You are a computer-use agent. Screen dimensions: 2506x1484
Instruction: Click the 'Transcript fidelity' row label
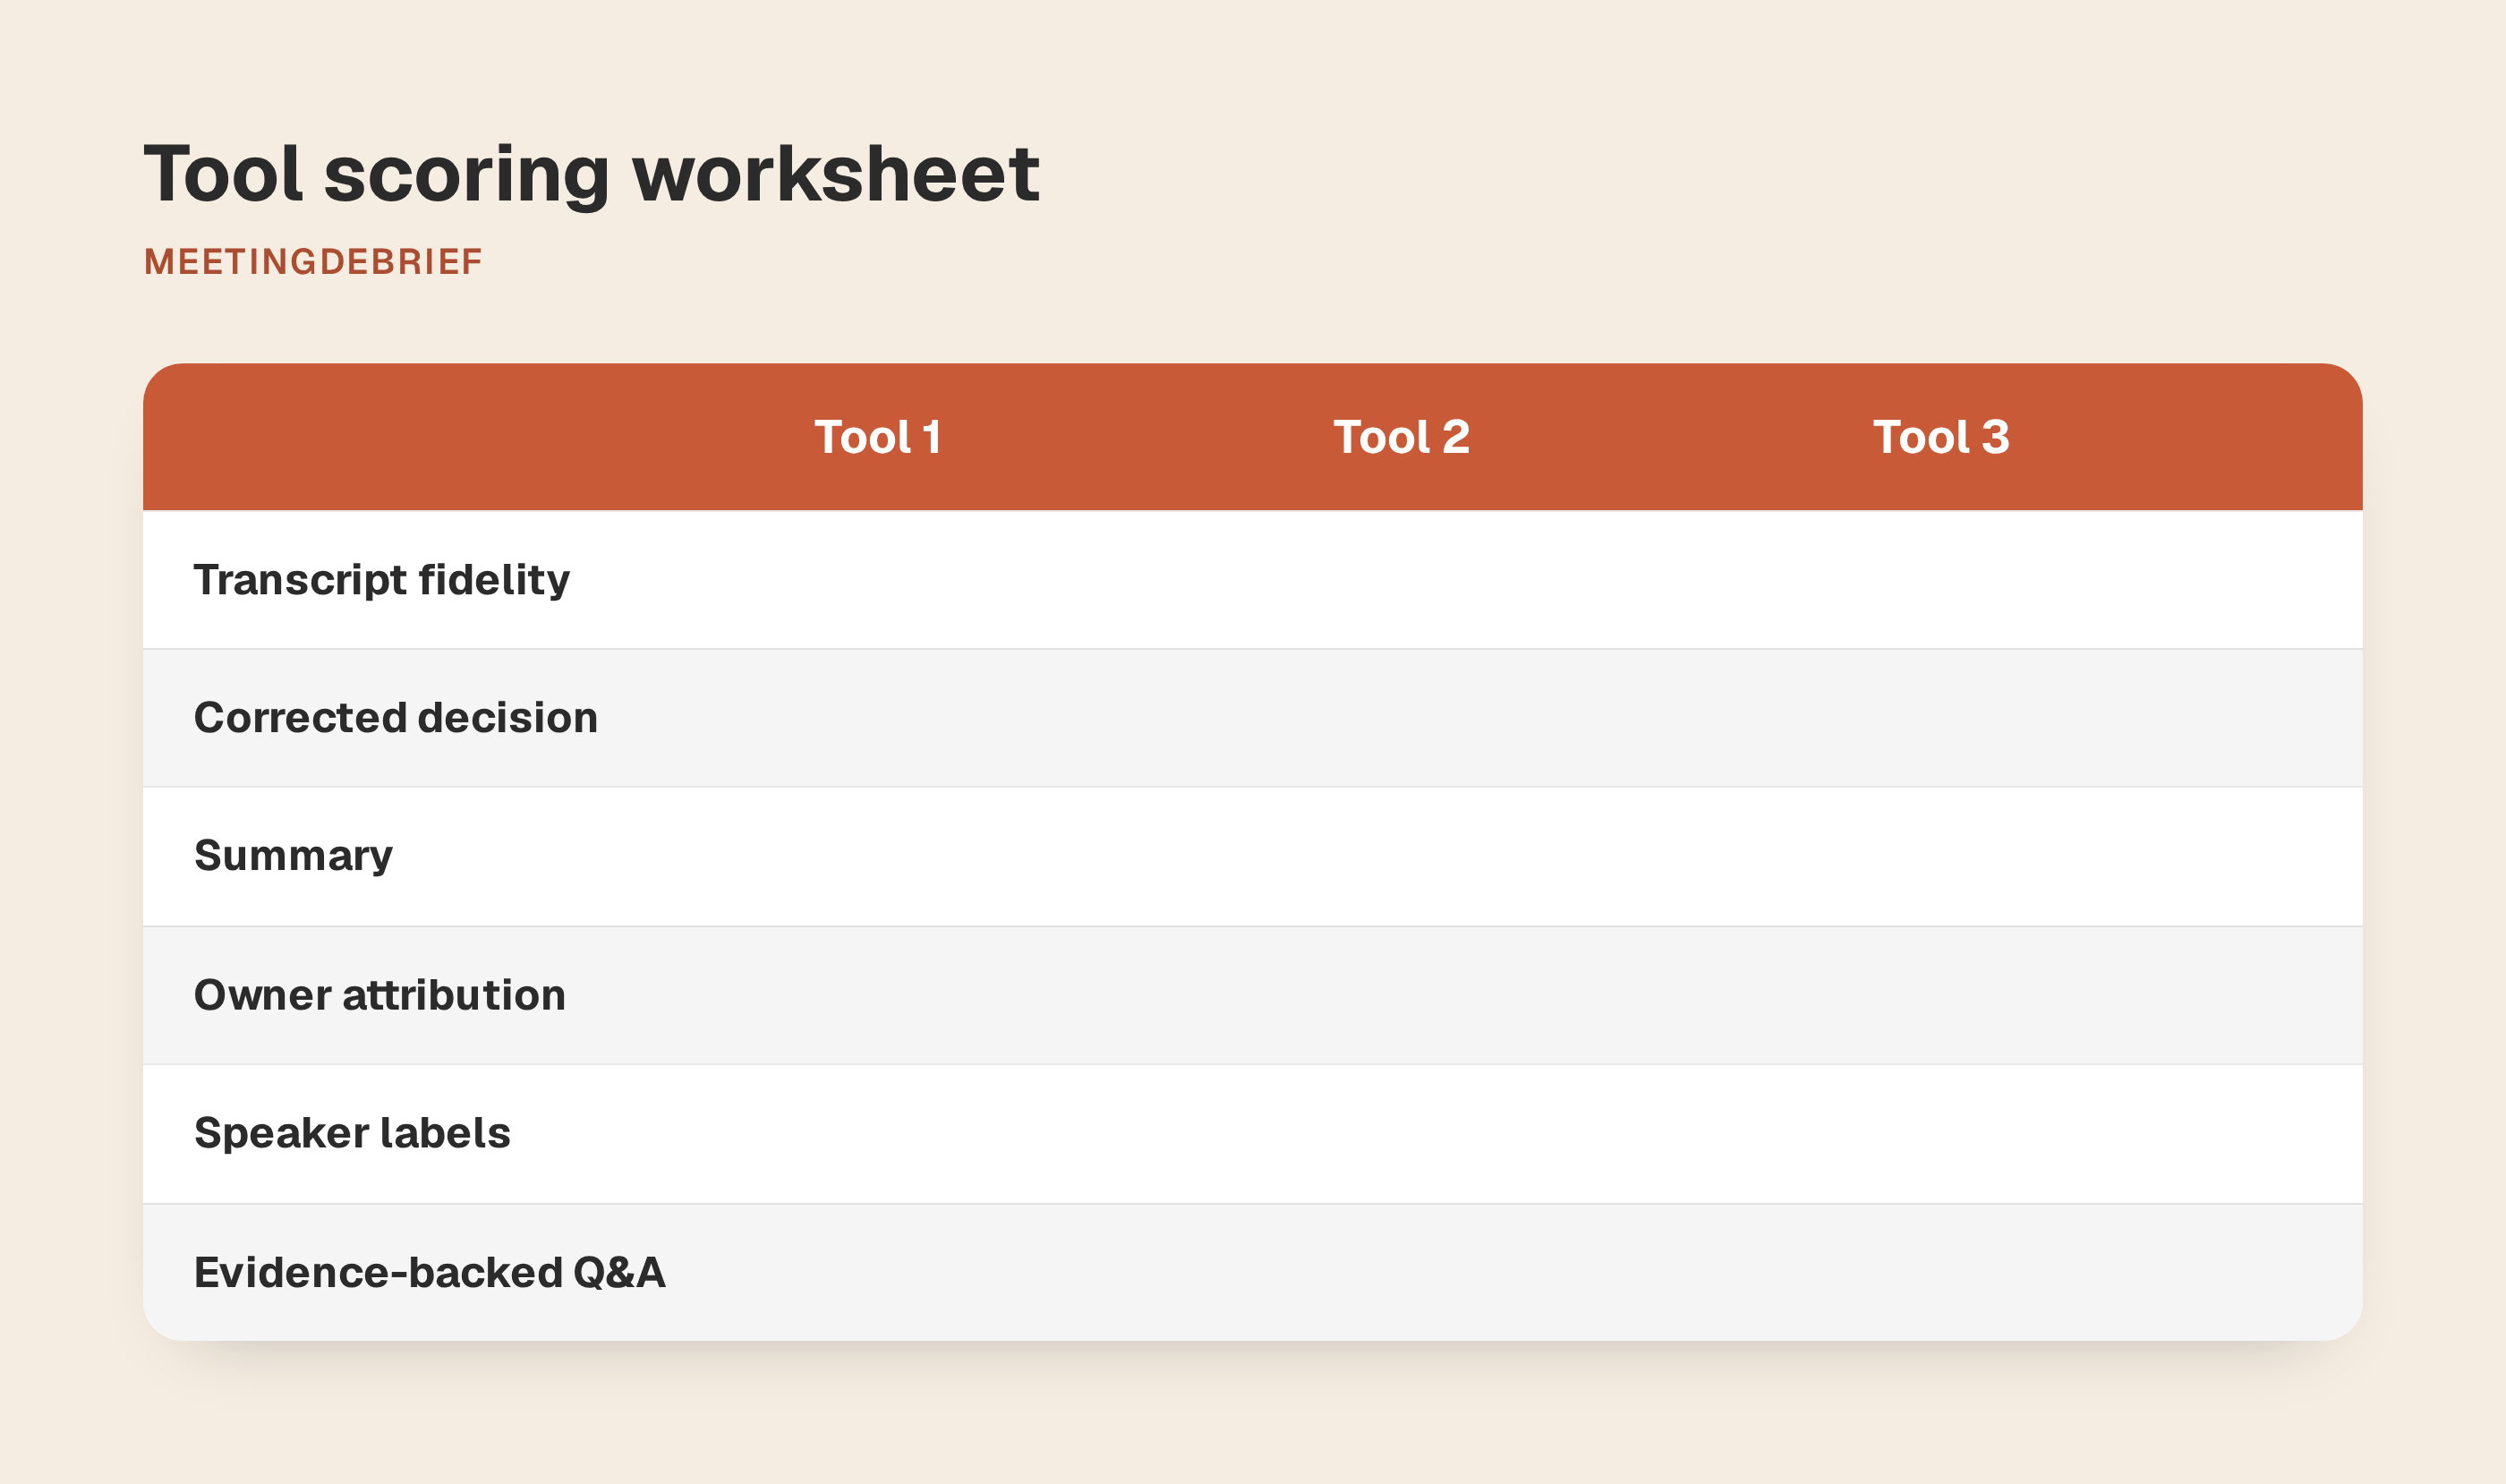[382, 580]
